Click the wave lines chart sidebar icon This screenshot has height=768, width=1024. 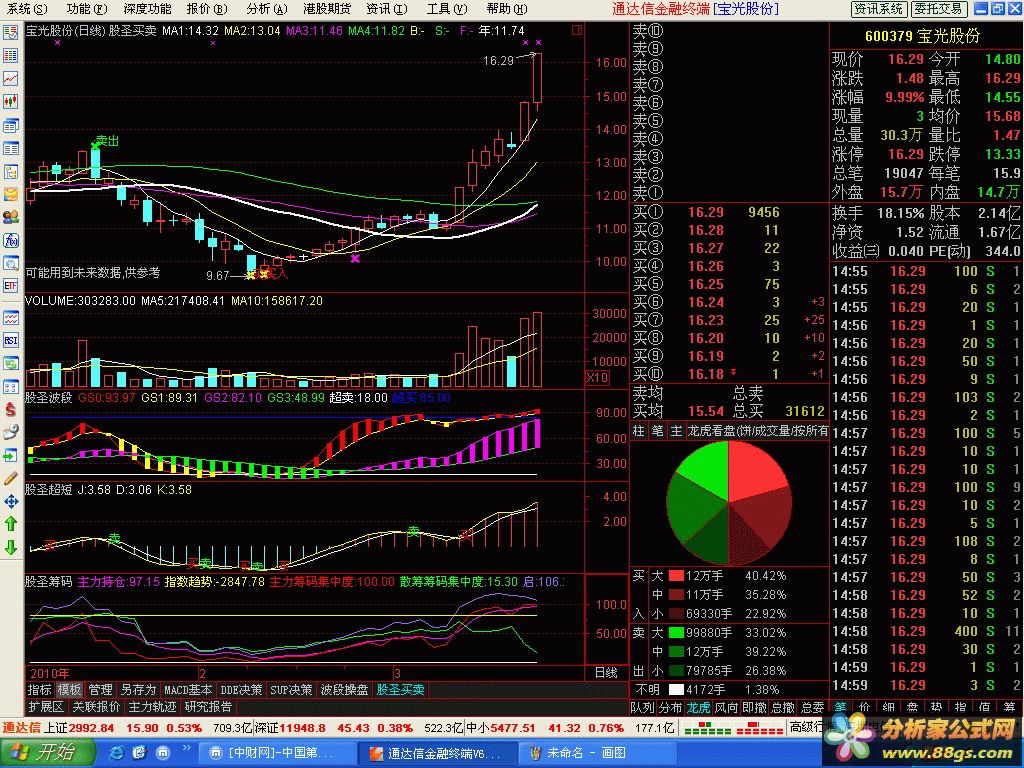(10, 318)
